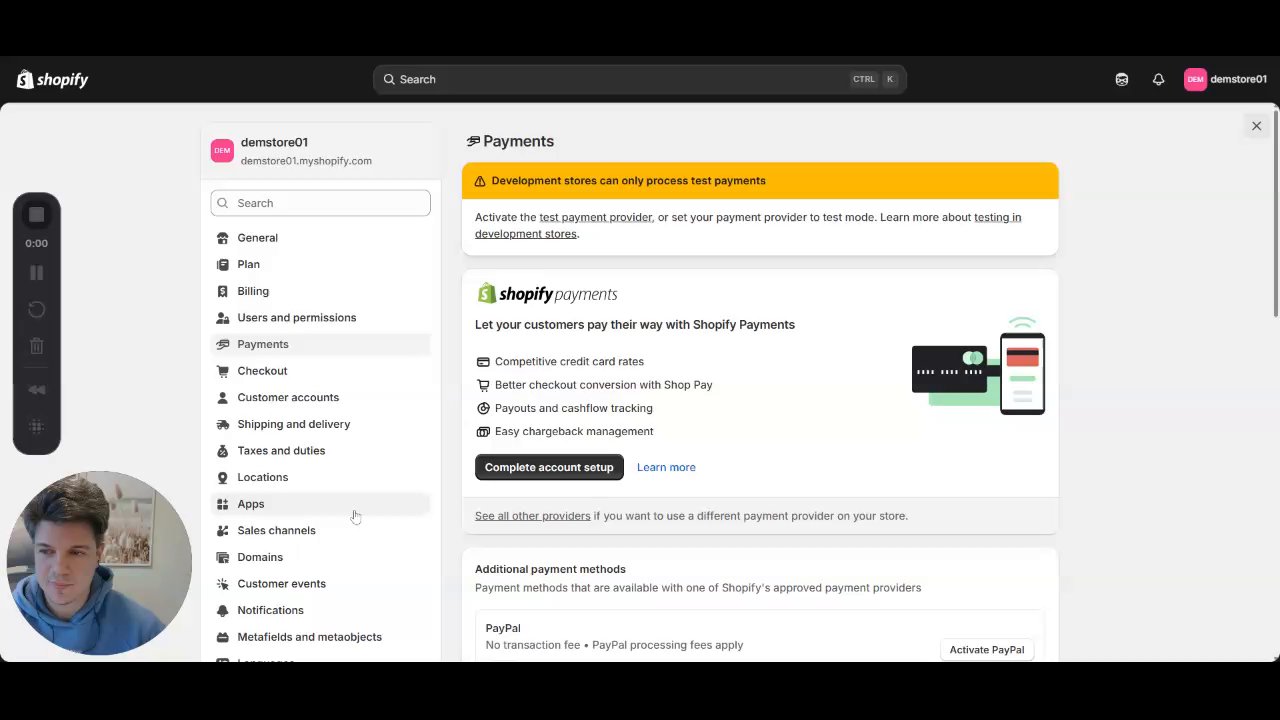Click the Payments sidebar icon

point(222,344)
